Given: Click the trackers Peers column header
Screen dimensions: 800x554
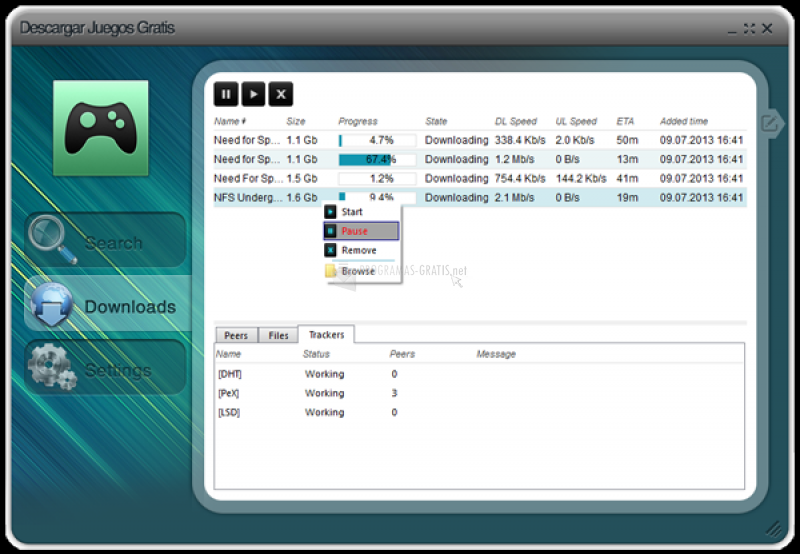Looking at the screenshot, I should 402,354.
